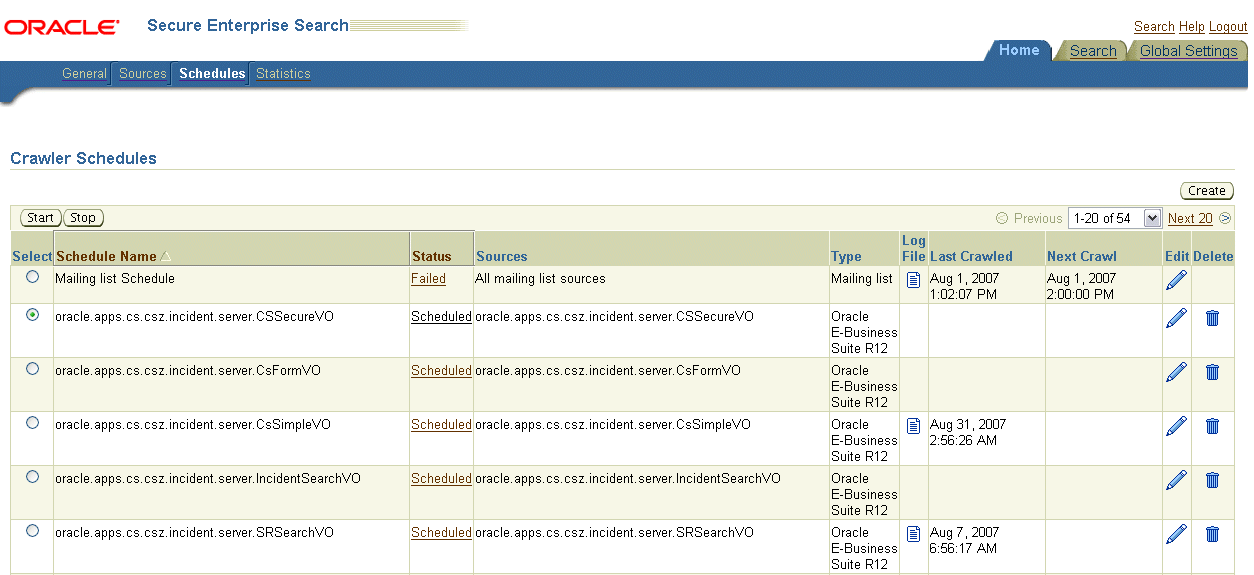Open the Schedules subtab

pos(212,73)
